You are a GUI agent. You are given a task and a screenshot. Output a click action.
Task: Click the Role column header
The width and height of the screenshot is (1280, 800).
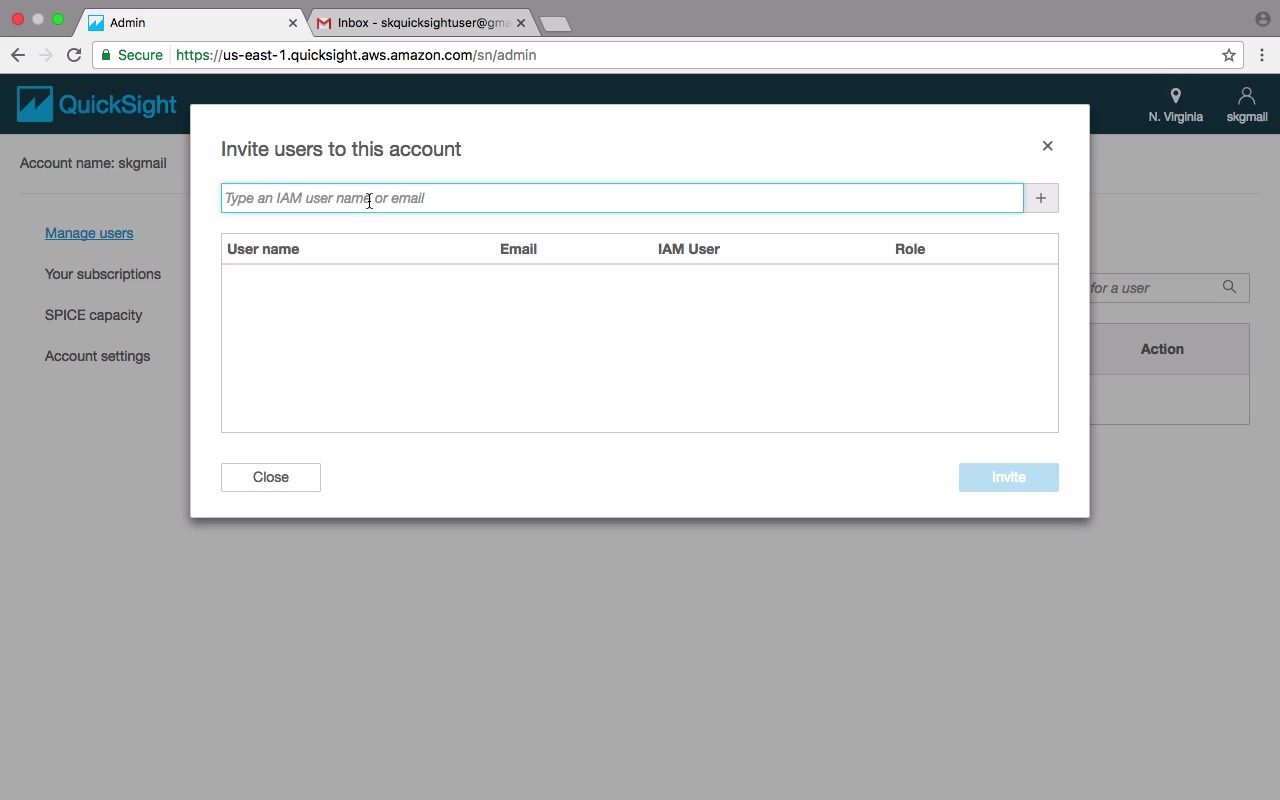[910, 249]
